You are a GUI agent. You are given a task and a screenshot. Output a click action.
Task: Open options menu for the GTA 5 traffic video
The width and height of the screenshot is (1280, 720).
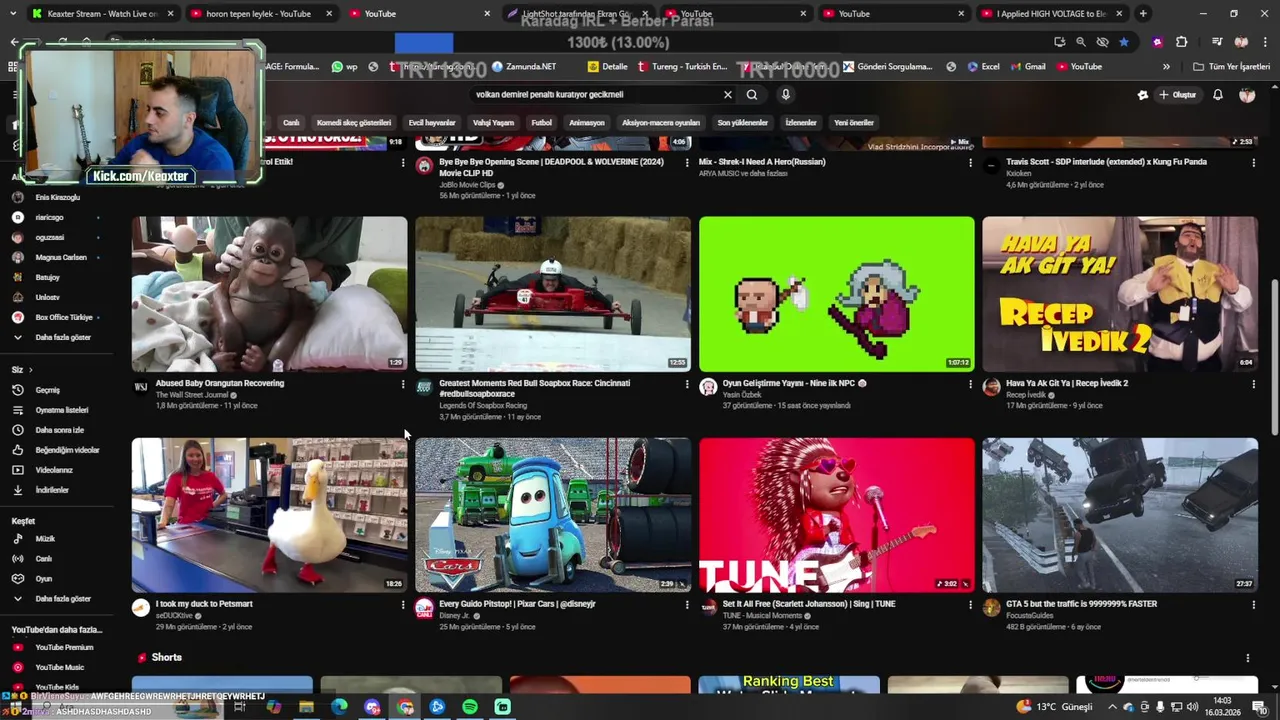click(x=1253, y=605)
